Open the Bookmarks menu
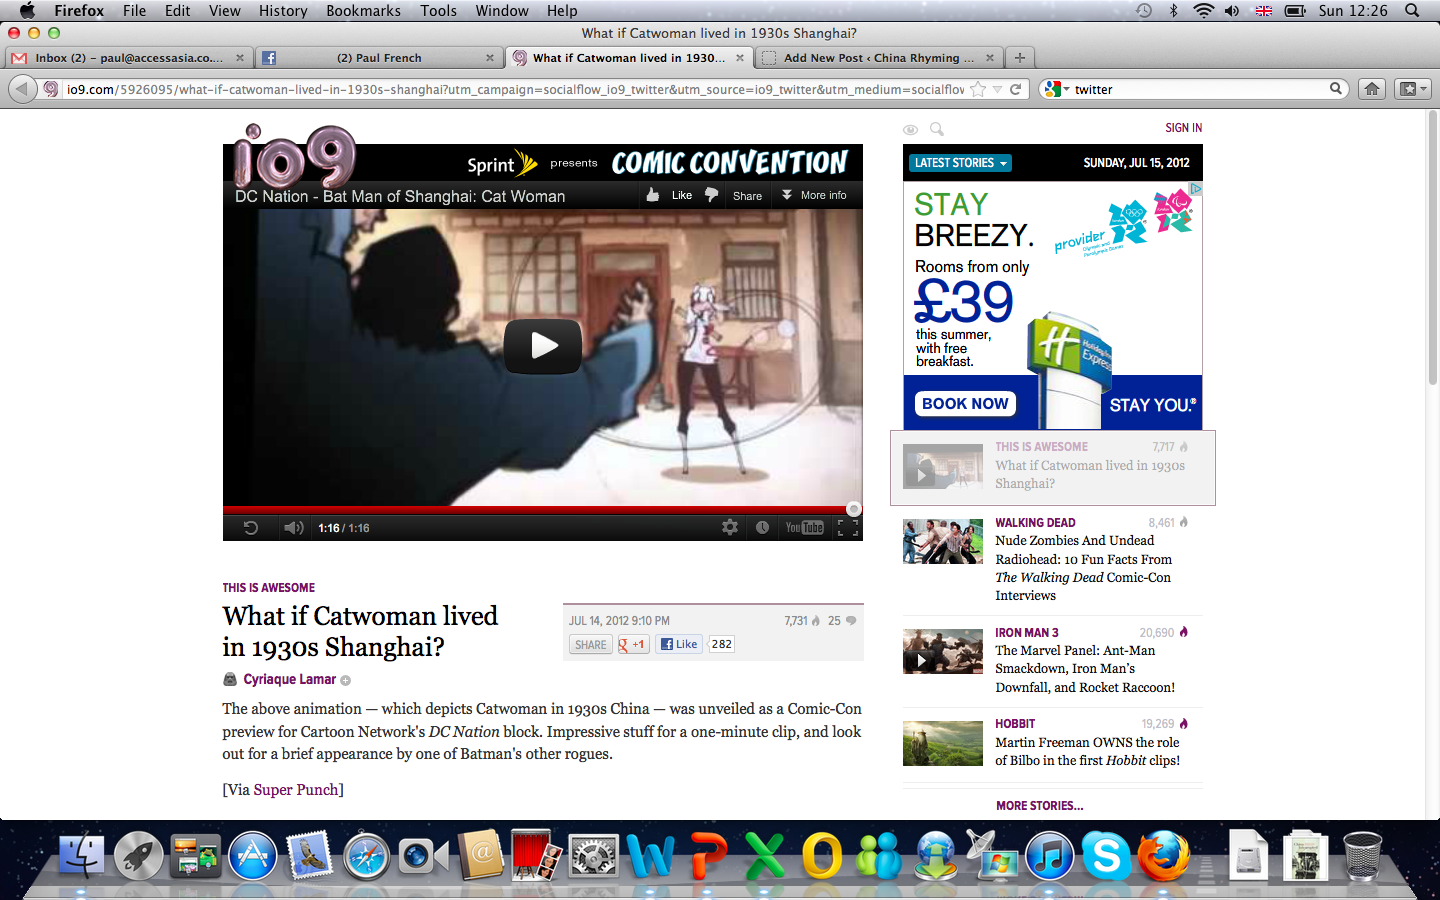 [x=363, y=11]
